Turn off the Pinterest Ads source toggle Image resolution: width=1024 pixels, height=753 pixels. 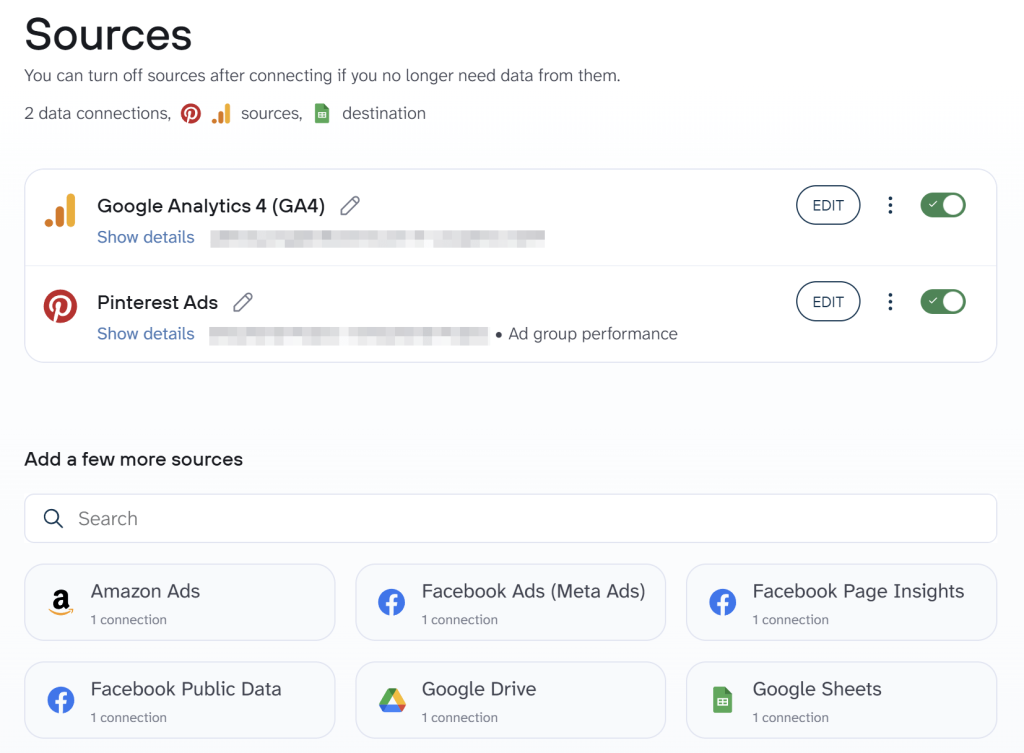(x=942, y=302)
